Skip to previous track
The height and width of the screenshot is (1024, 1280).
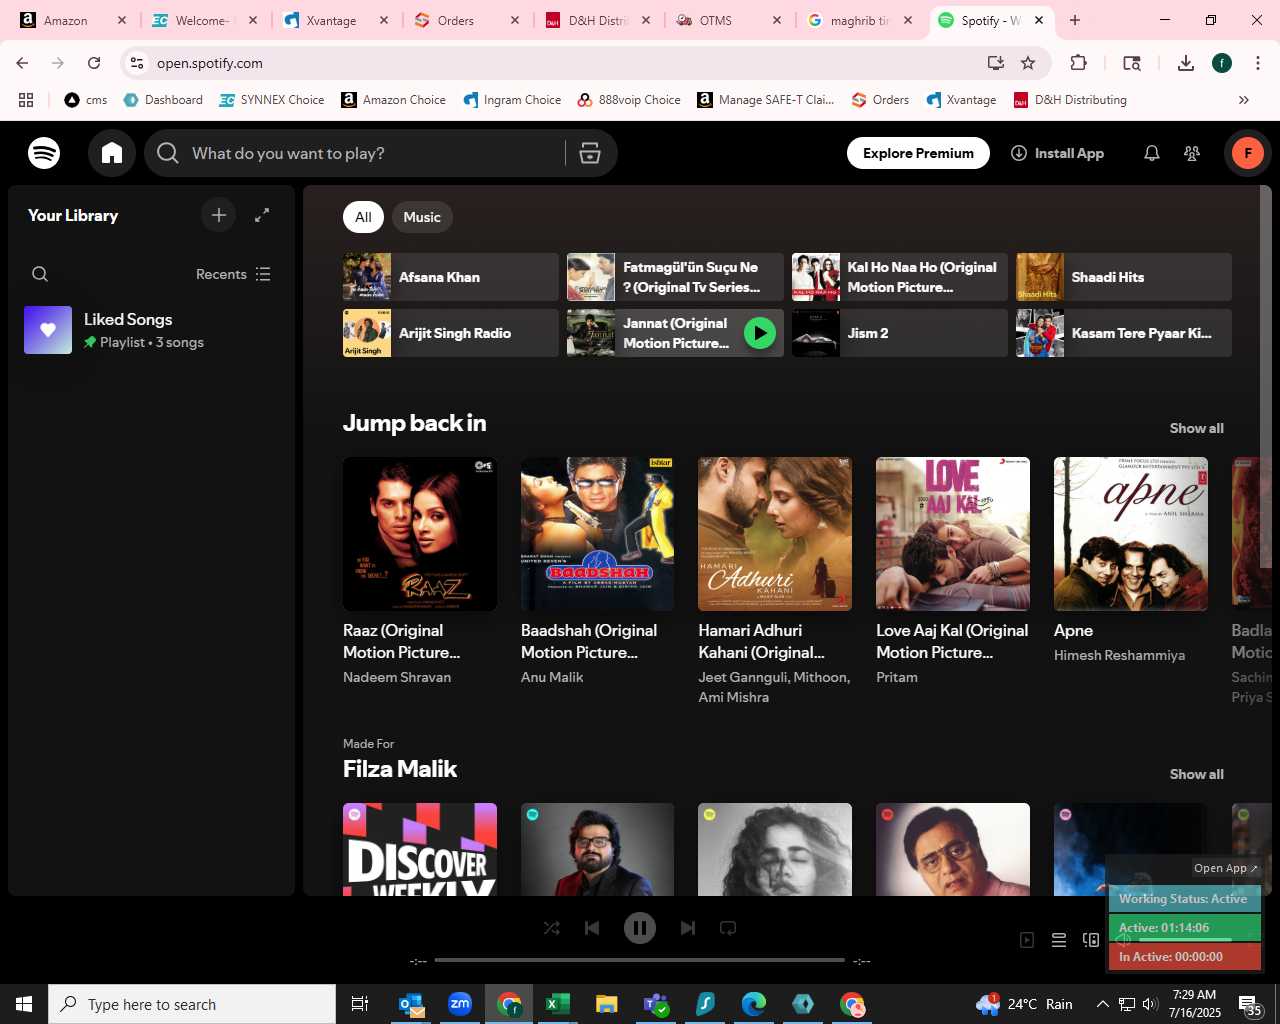pos(592,928)
